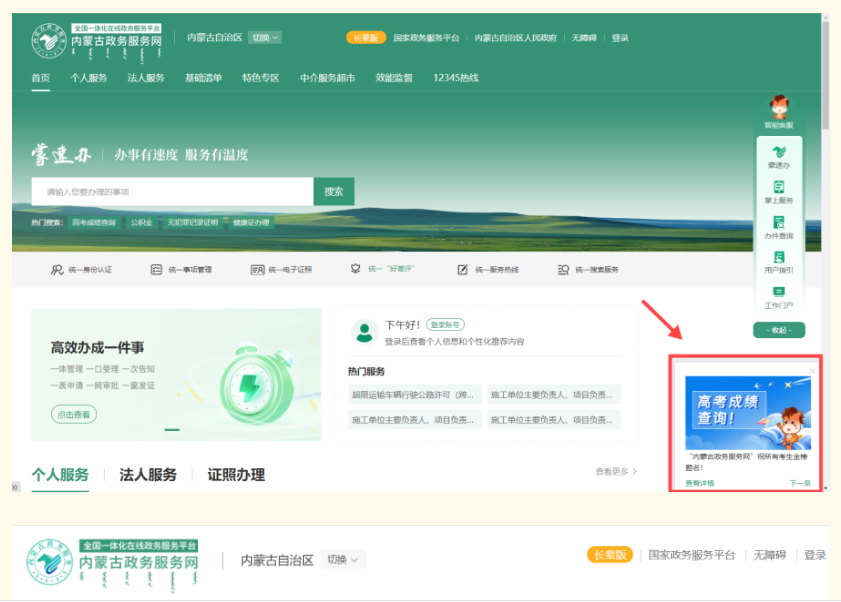Open the 用户指引 sidebar icon

778,258
